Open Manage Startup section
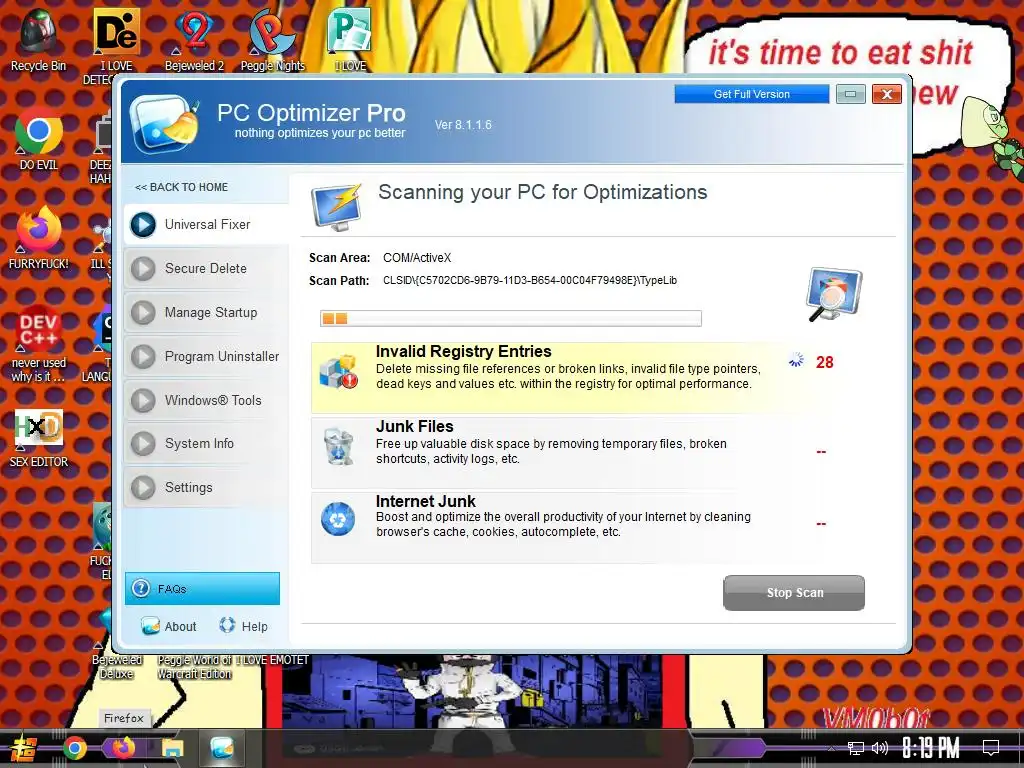Viewport: 1024px width, 768px height. coord(206,313)
